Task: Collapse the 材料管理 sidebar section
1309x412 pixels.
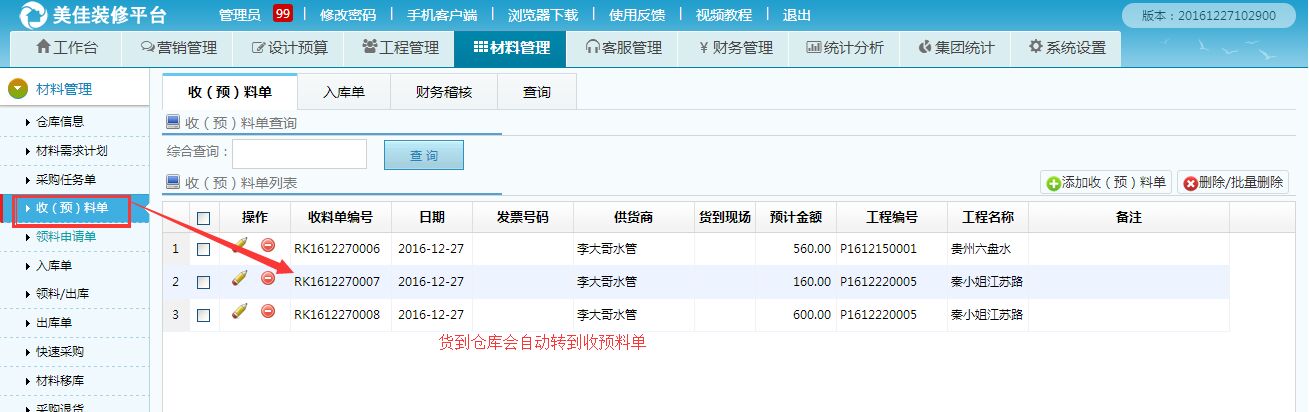Action: click(x=18, y=89)
